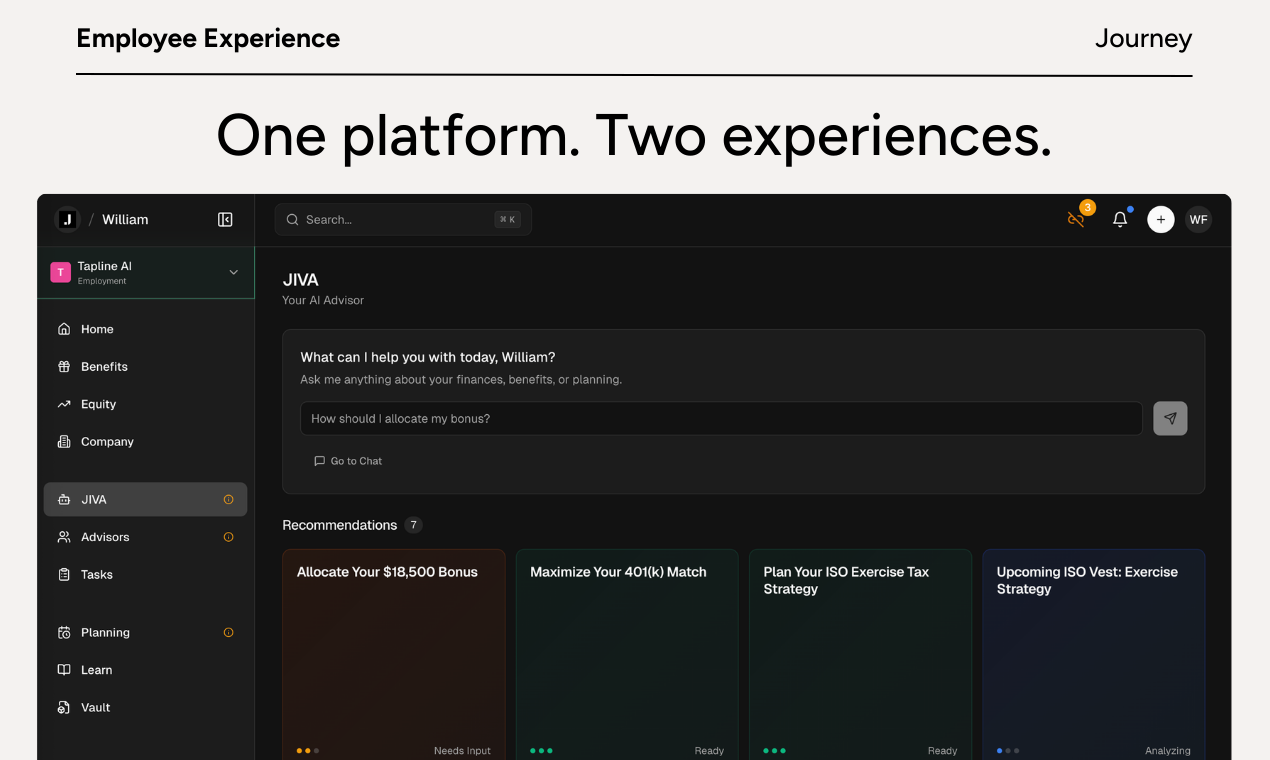Click the plus button in the top bar

click(1160, 219)
